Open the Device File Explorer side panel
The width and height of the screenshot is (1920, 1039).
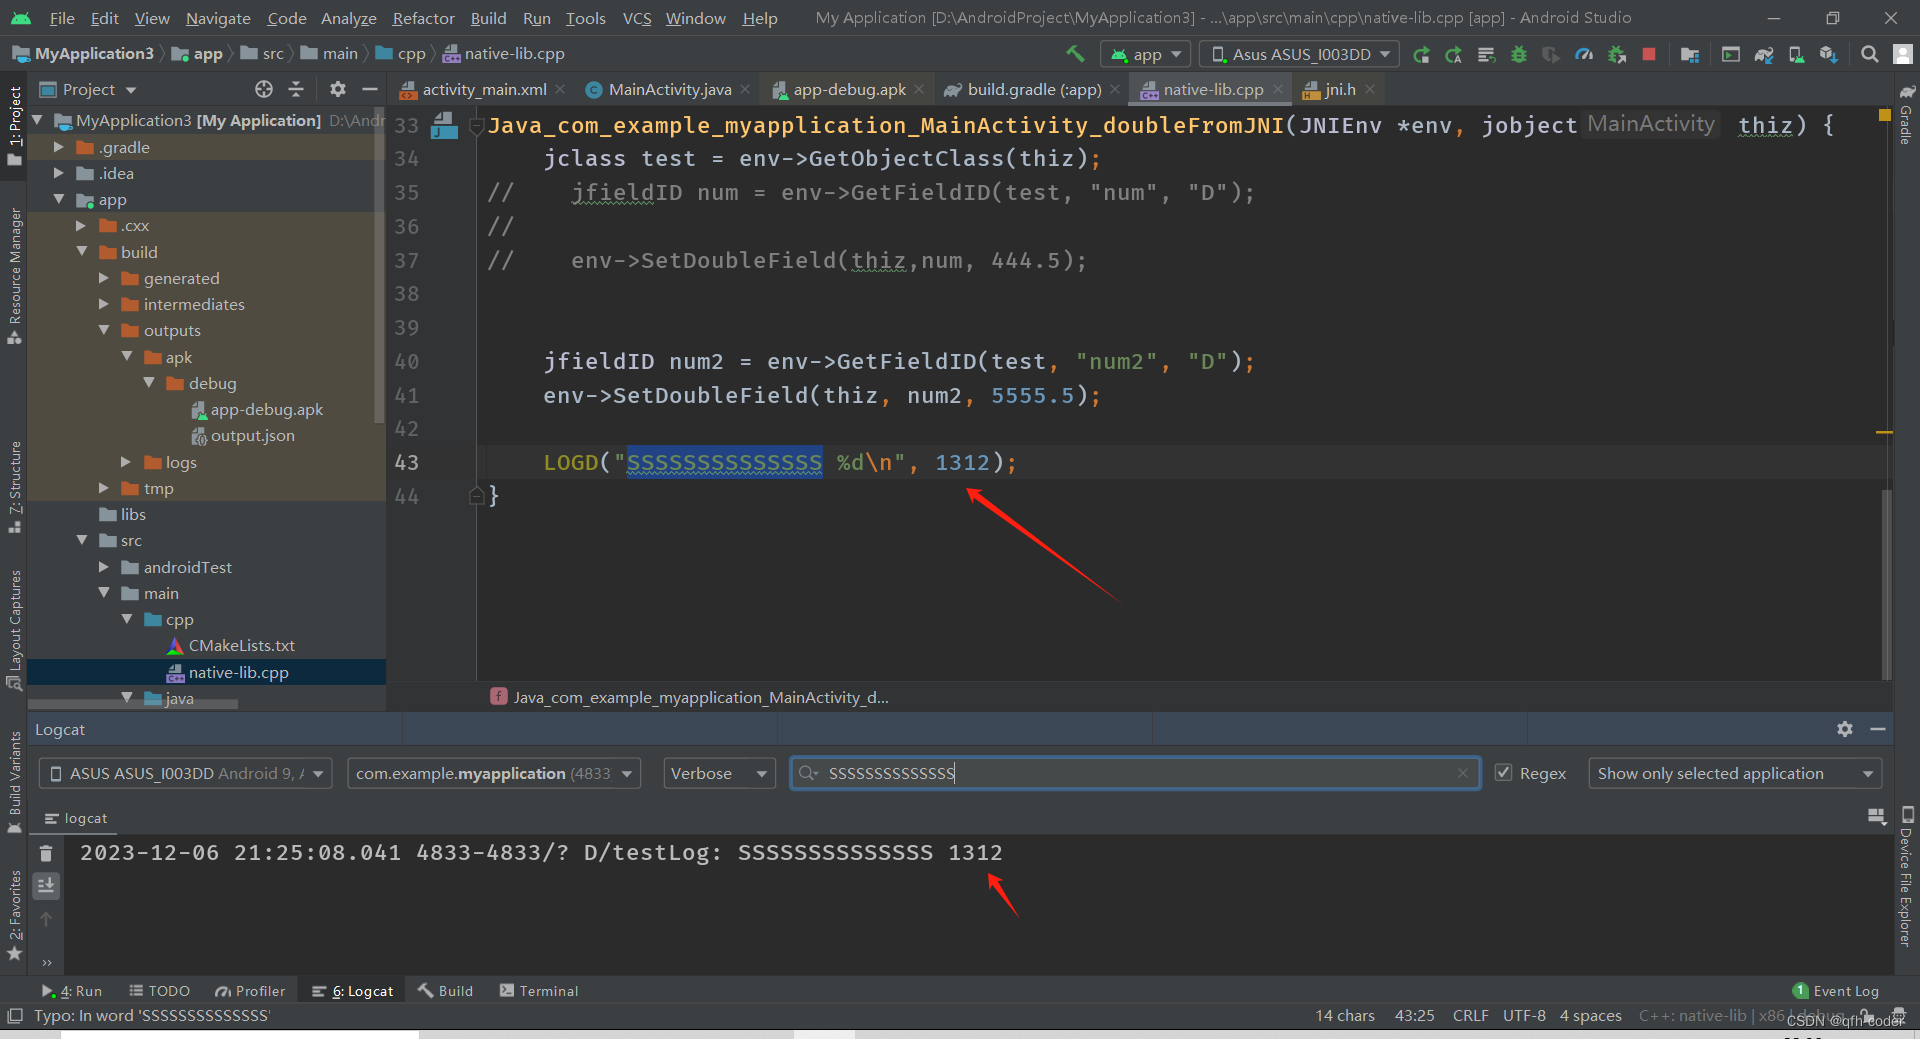pyautogui.click(x=1906, y=877)
